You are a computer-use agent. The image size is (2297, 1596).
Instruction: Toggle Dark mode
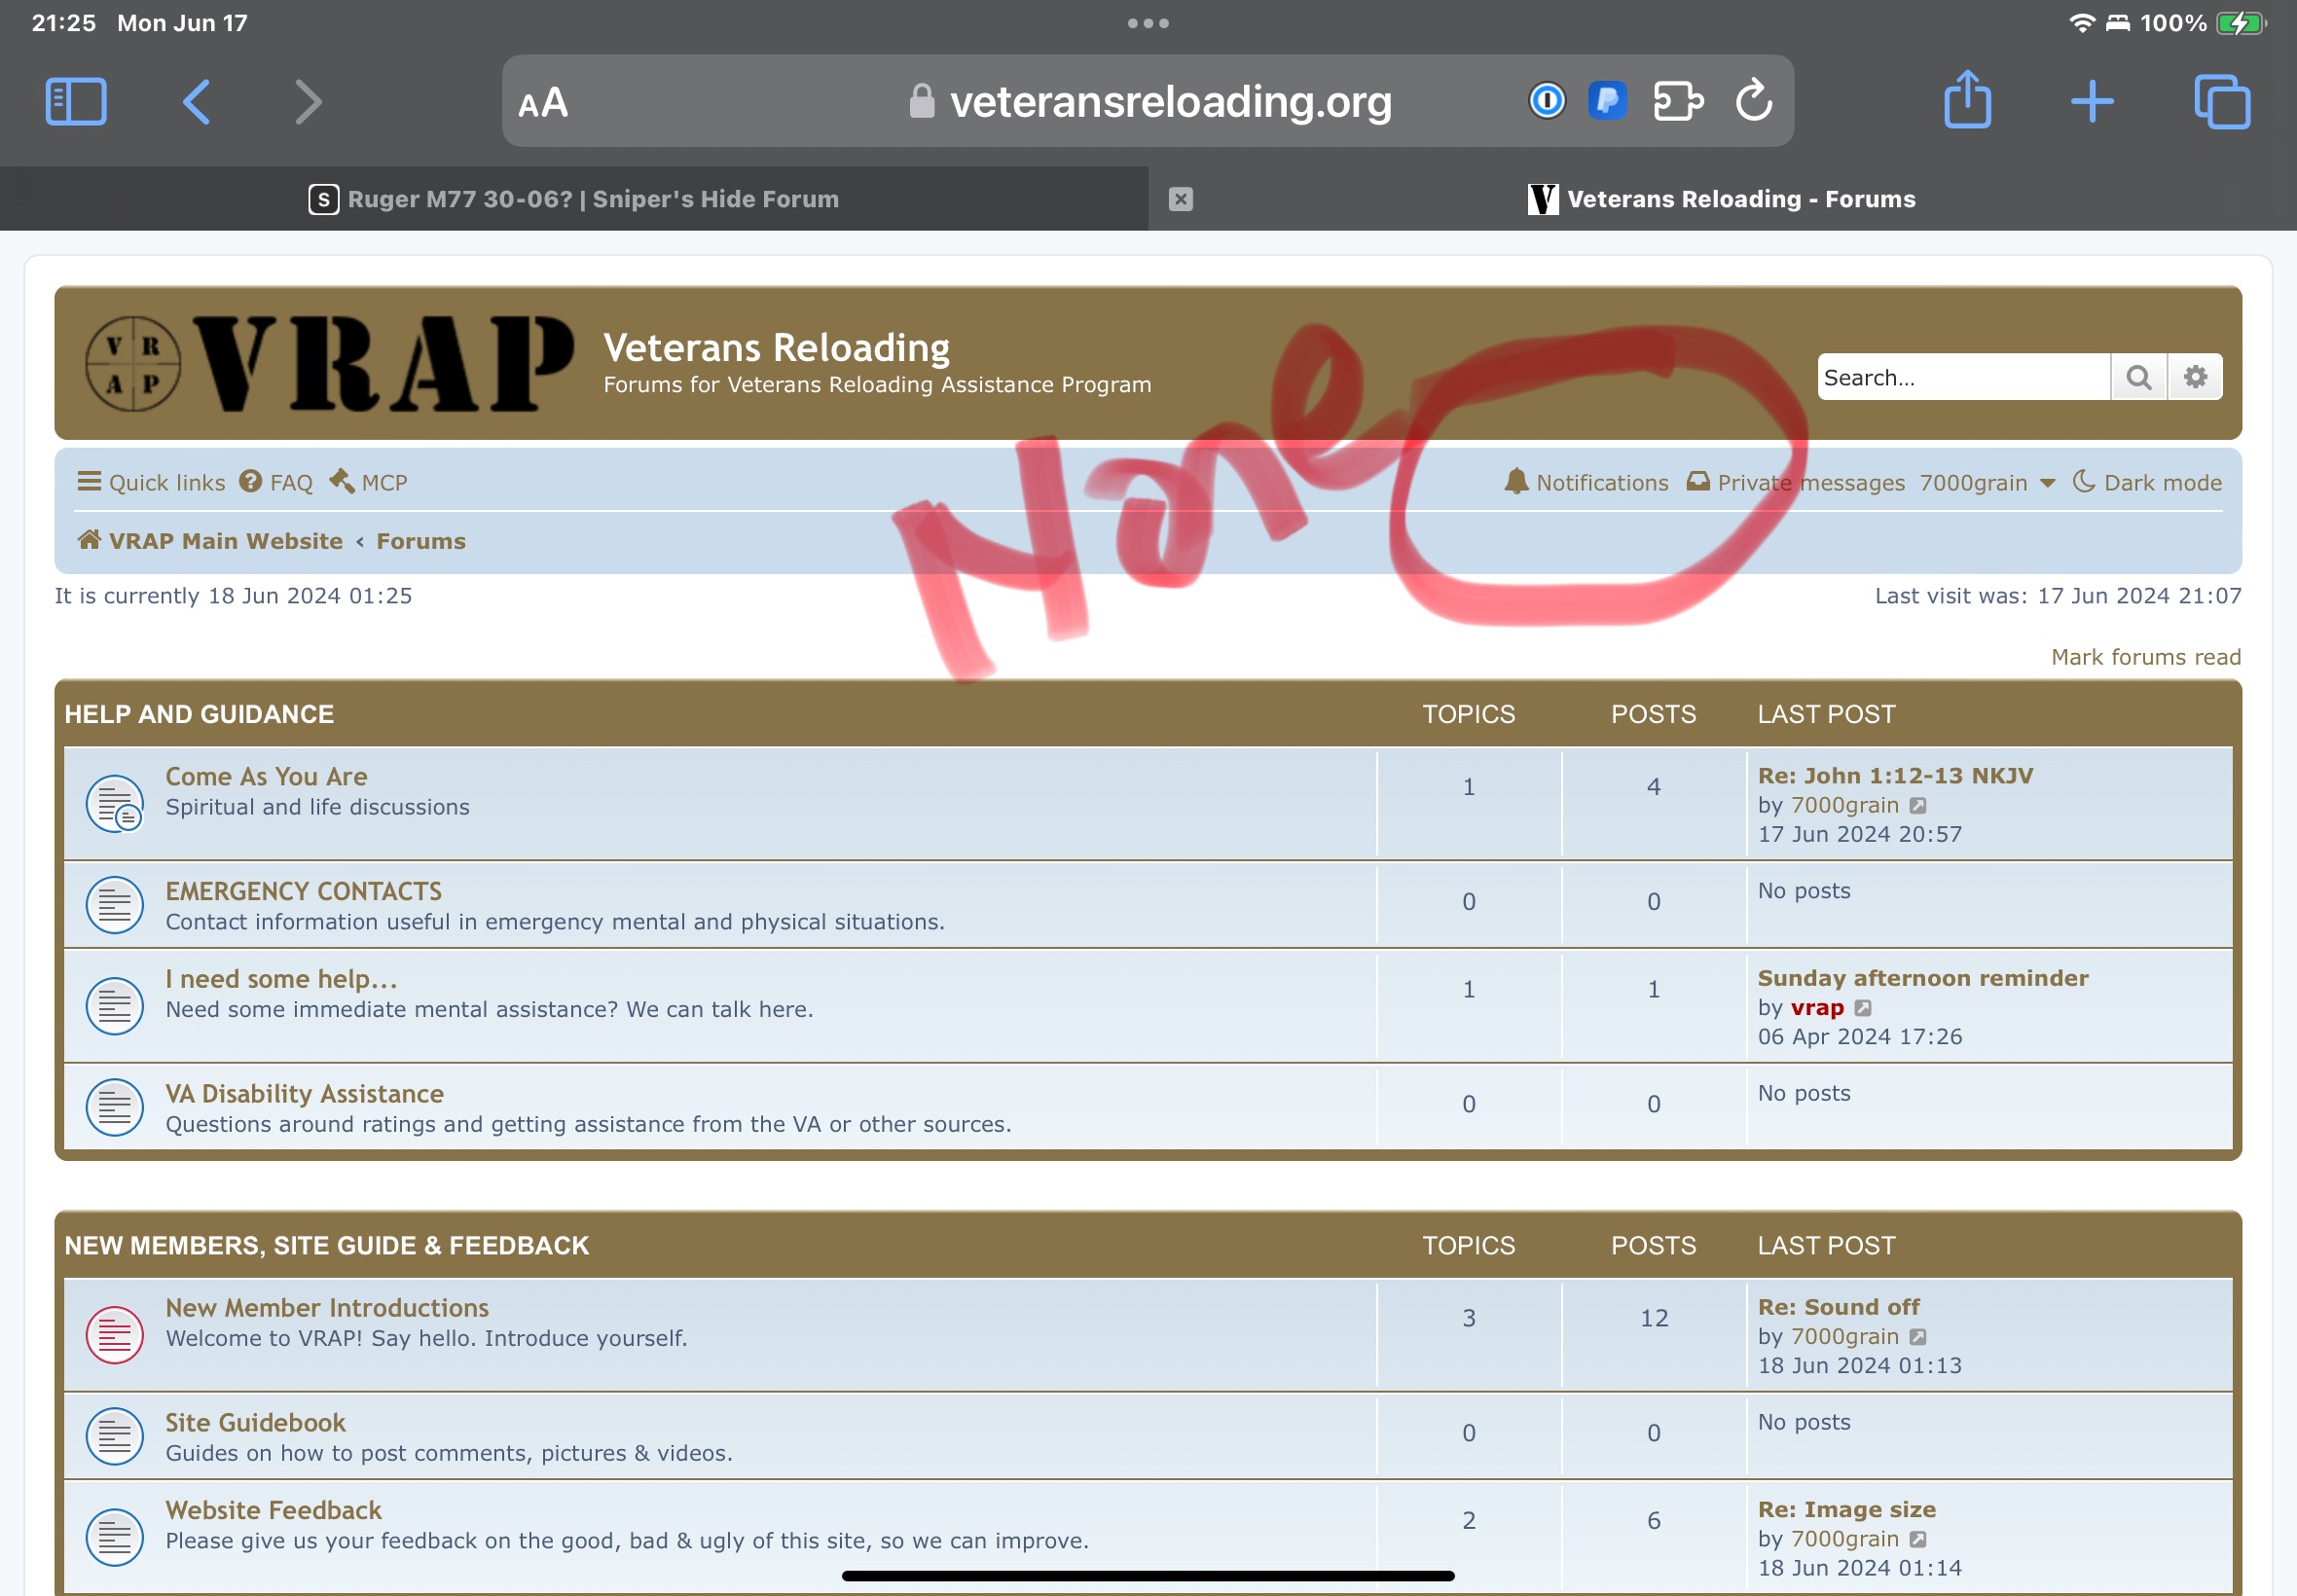point(2147,482)
